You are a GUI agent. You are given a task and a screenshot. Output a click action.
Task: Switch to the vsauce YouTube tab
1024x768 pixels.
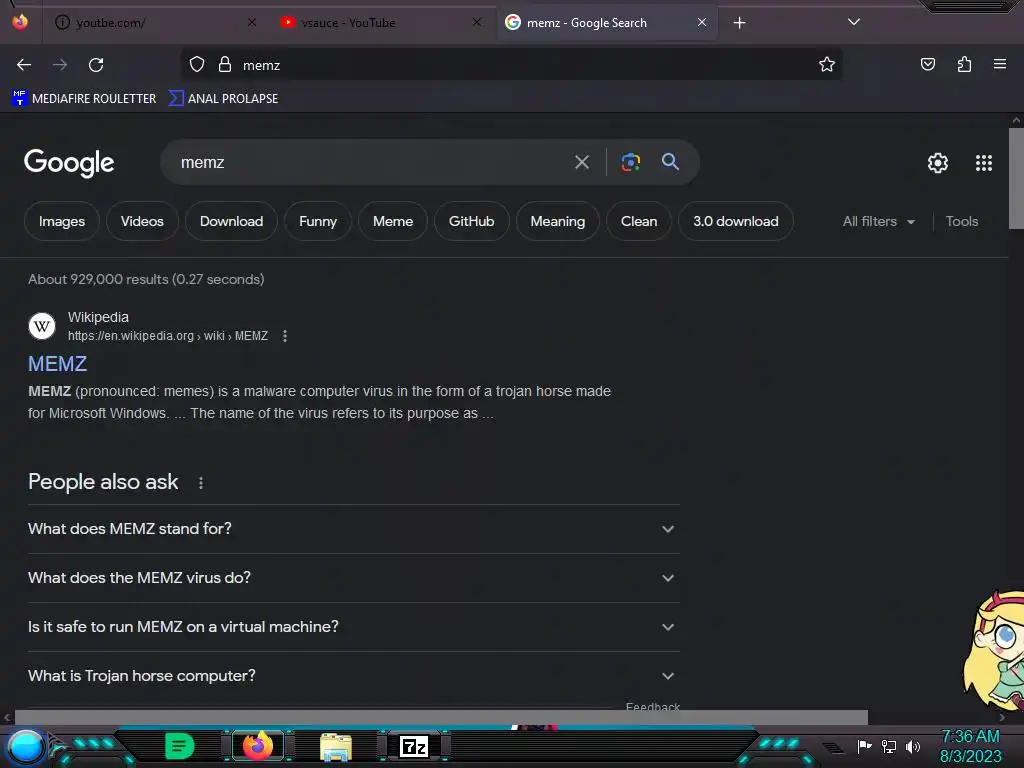[380, 23]
